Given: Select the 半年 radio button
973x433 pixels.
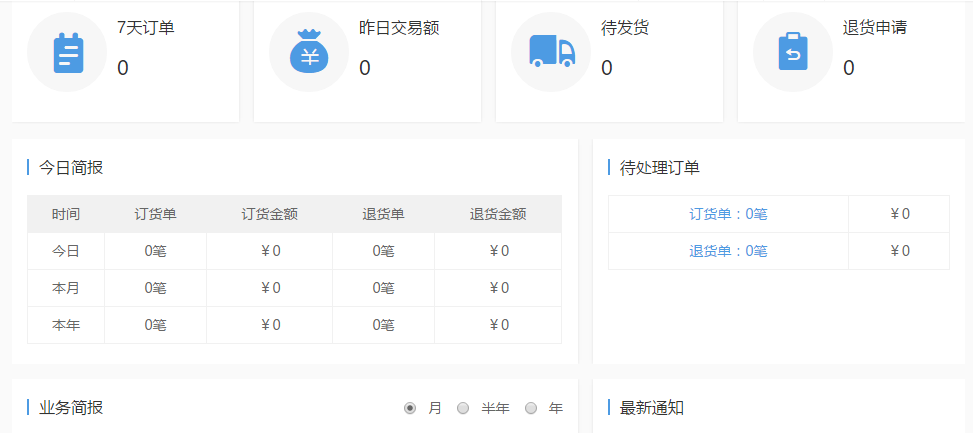Looking at the screenshot, I should pyautogui.click(x=463, y=408).
